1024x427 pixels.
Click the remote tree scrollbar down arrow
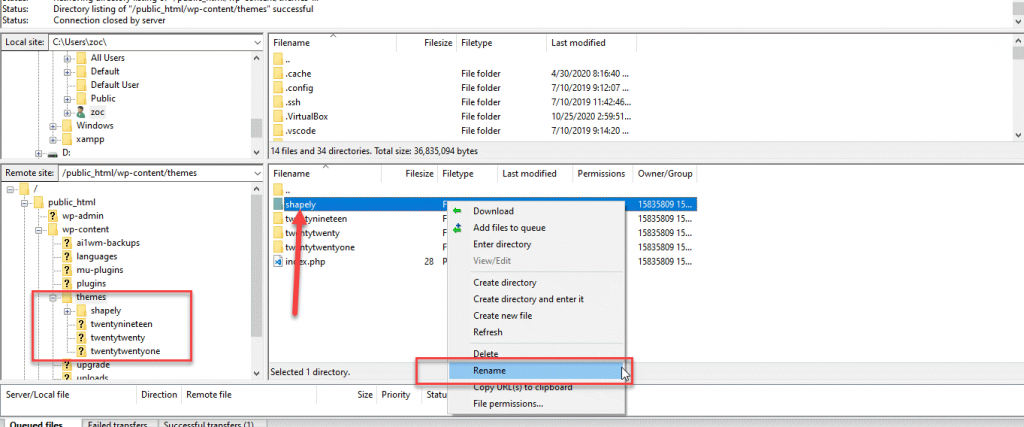click(256, 373)
